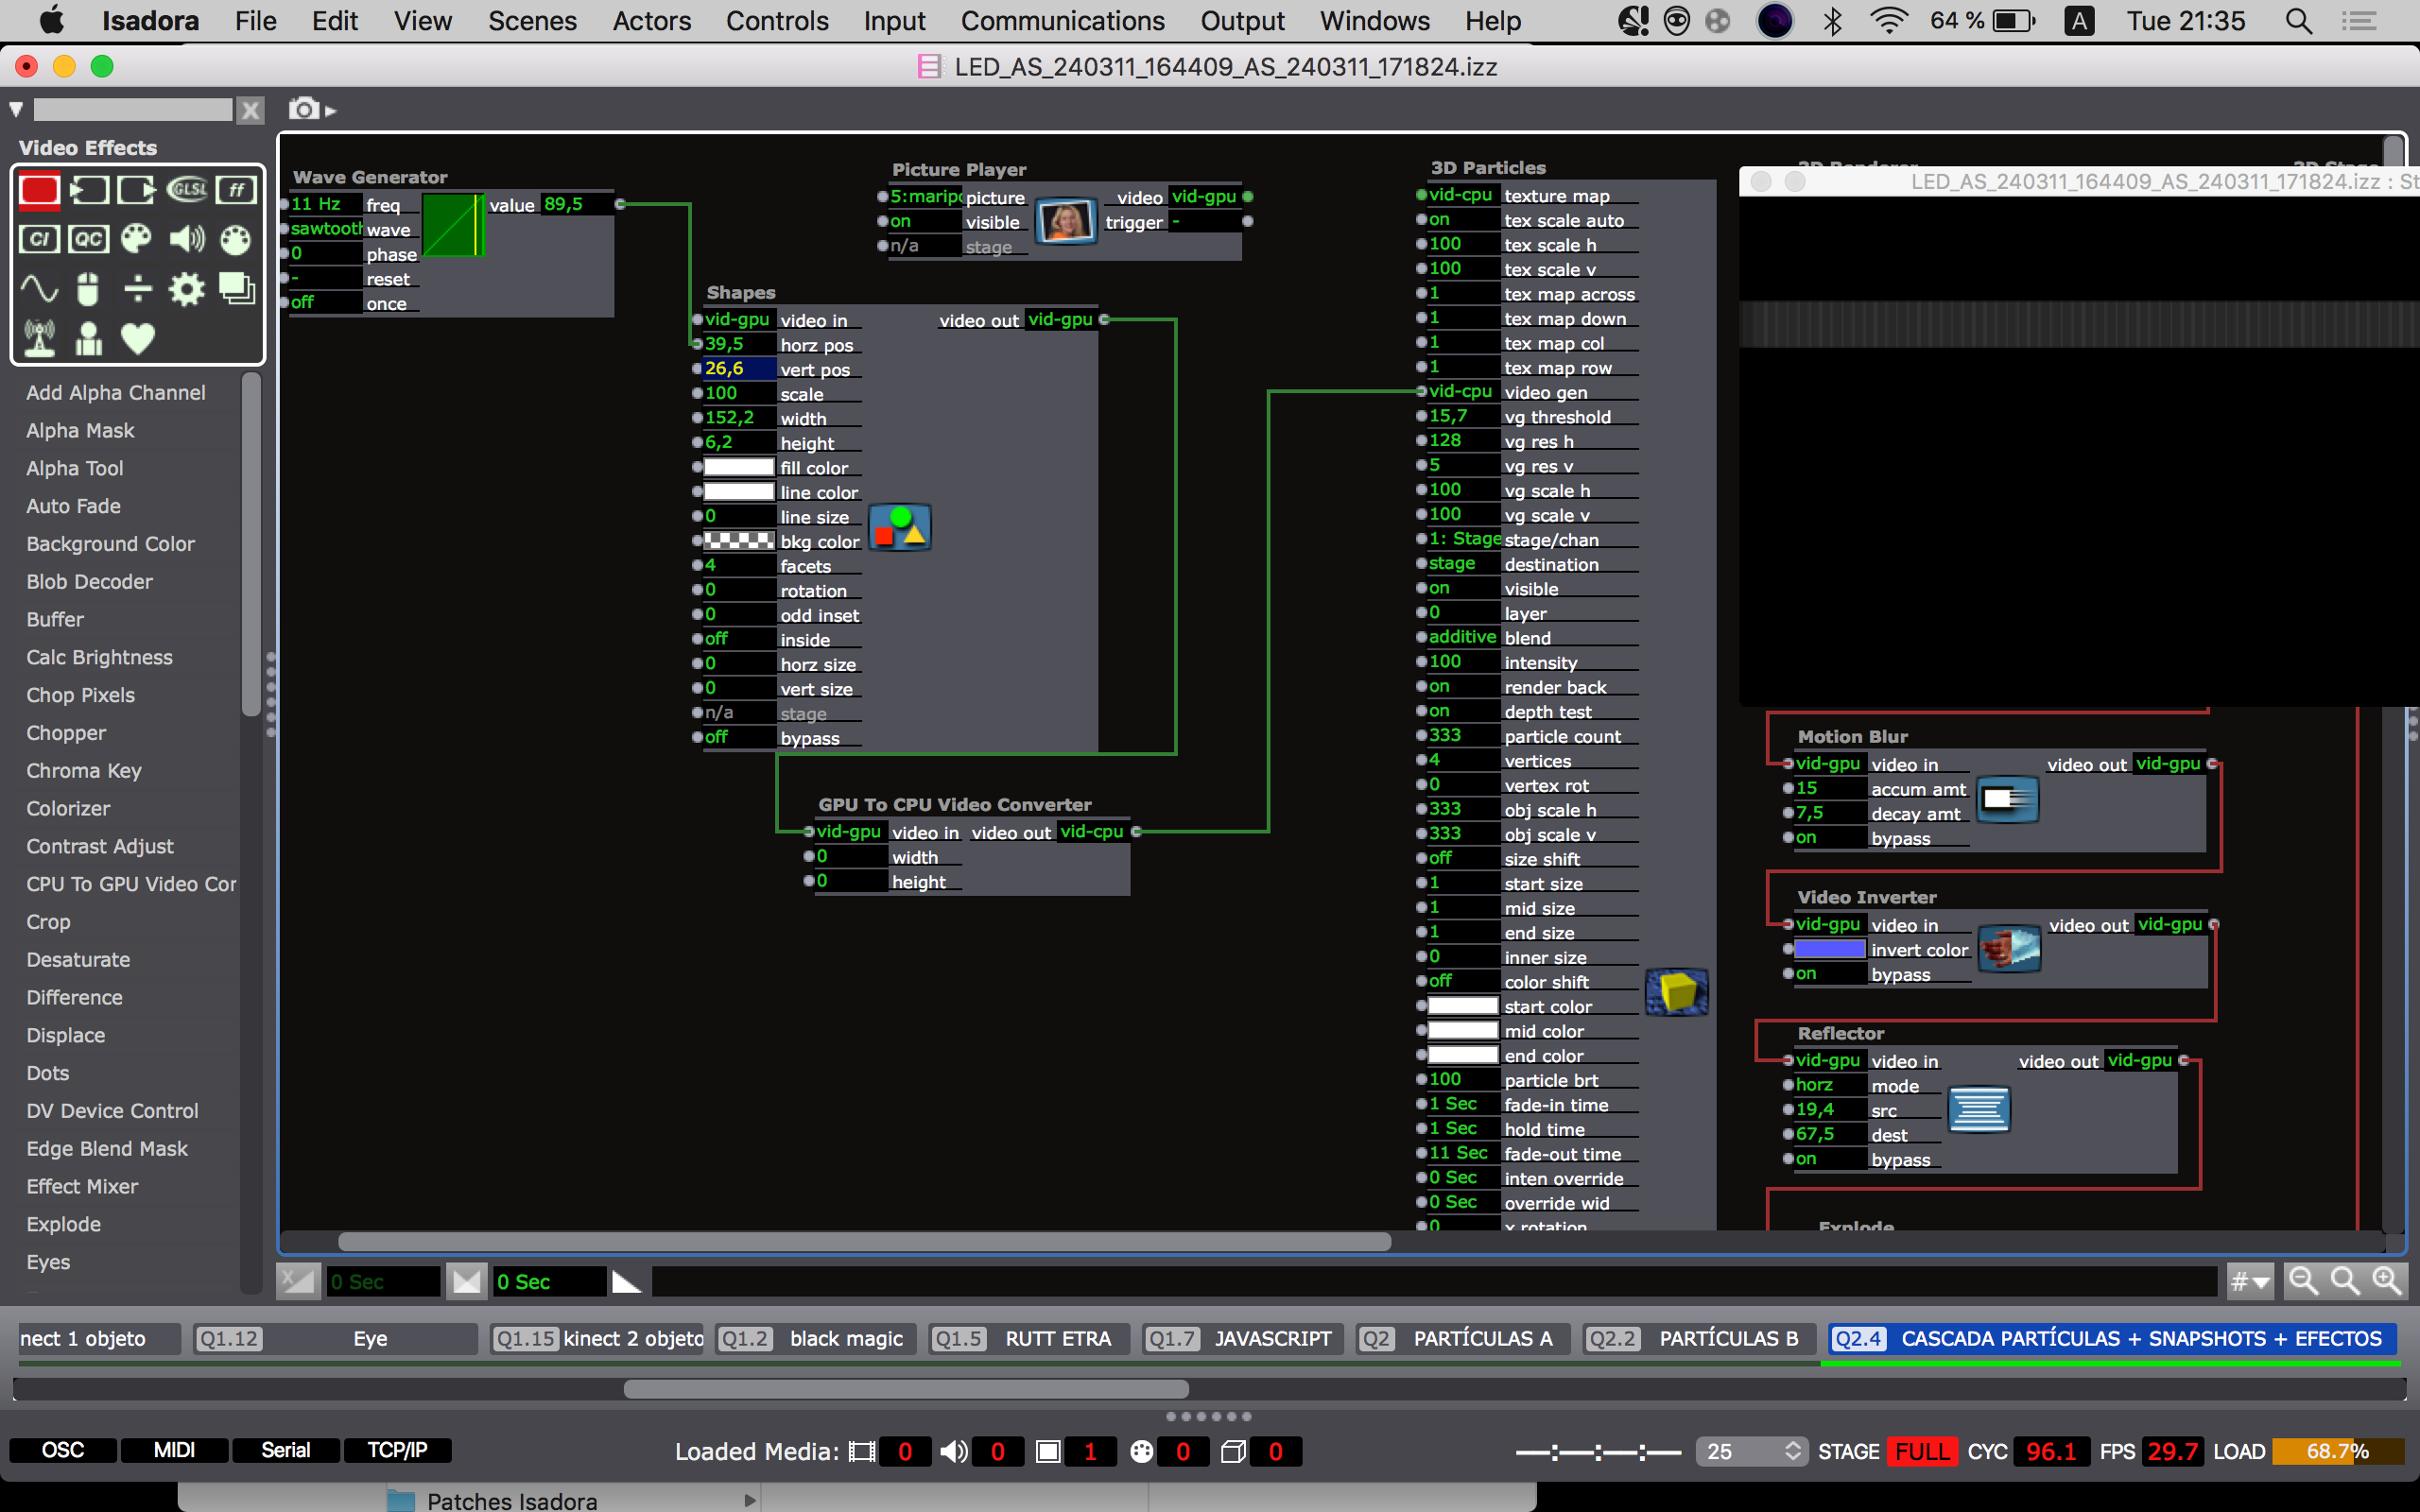Viewport: 2420px width, 1512px height.
Task: Click the TCP/IP status indicator
Action: [x=397, y=1450]
